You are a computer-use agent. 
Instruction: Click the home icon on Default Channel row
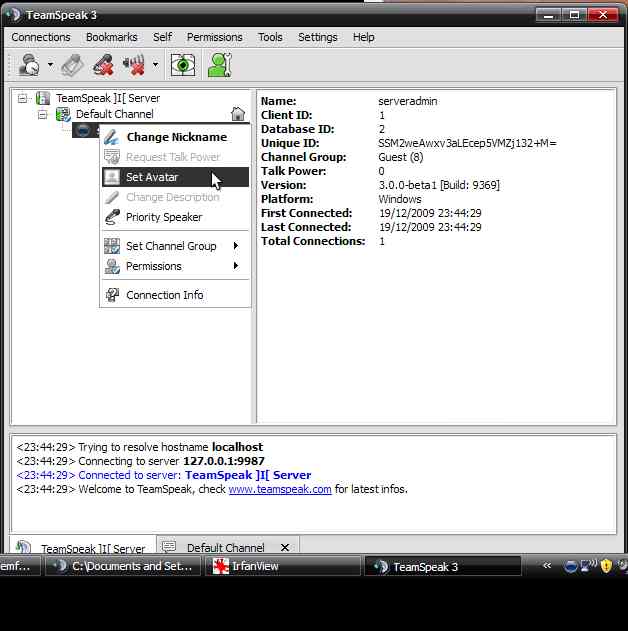238,114
